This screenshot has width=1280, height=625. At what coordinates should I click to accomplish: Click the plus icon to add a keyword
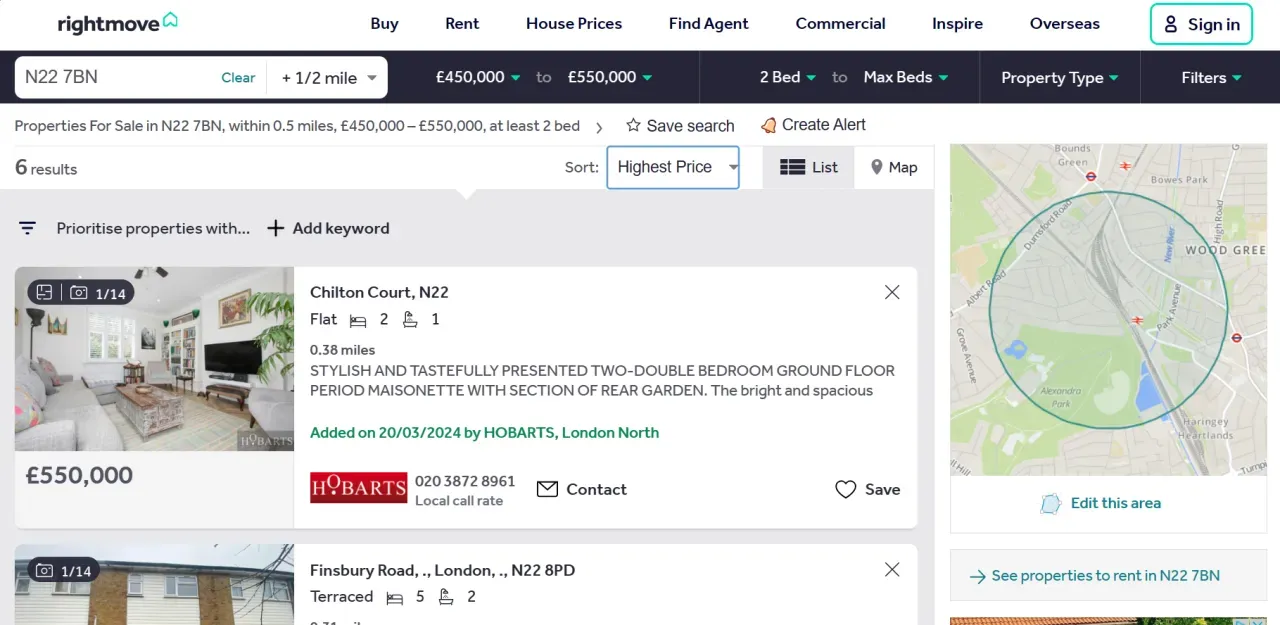(x=275, y=228)
